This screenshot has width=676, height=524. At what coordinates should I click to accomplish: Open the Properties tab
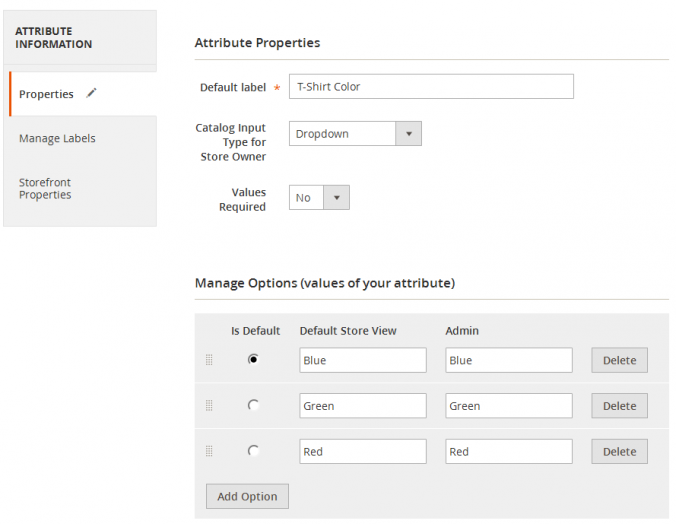tap(83, 94)
